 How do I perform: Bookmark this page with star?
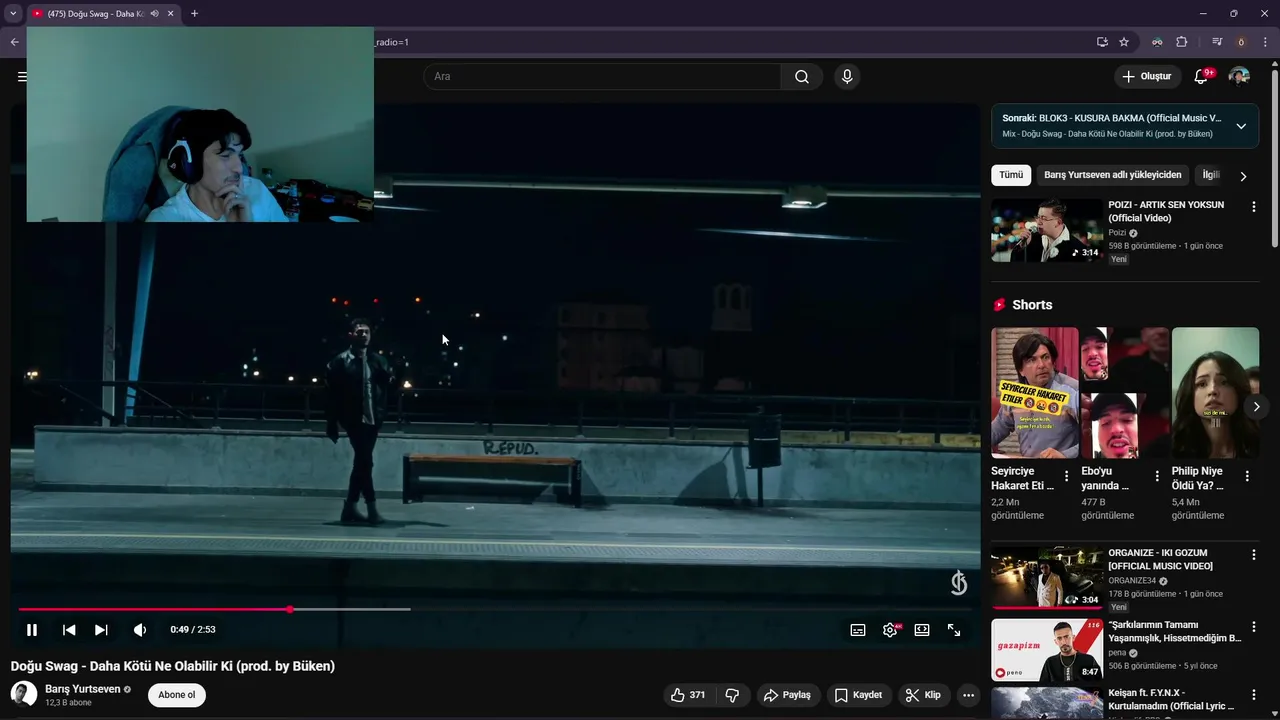click(1124, 42)
